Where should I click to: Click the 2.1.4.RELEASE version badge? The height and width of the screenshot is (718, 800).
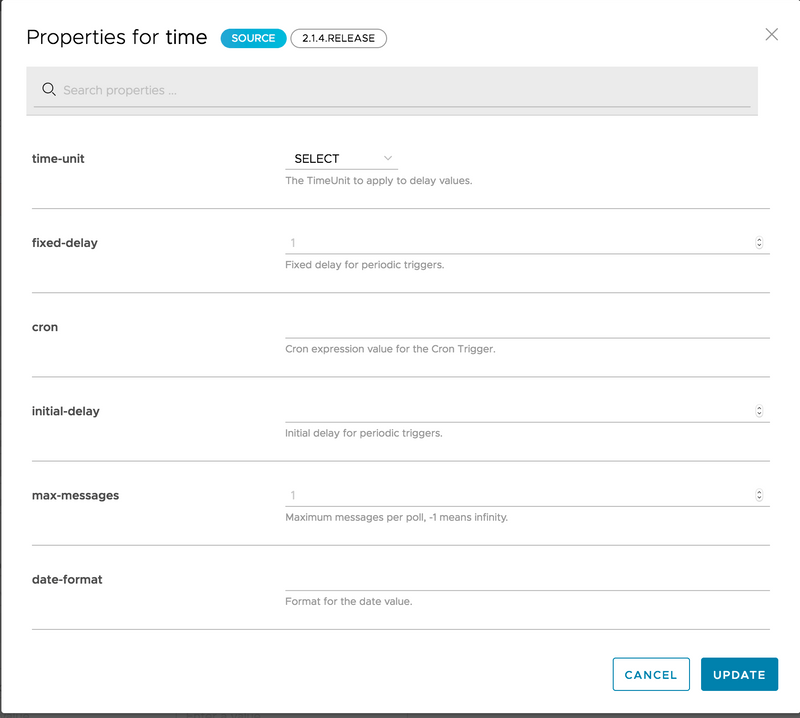click(x=338, y=38)
